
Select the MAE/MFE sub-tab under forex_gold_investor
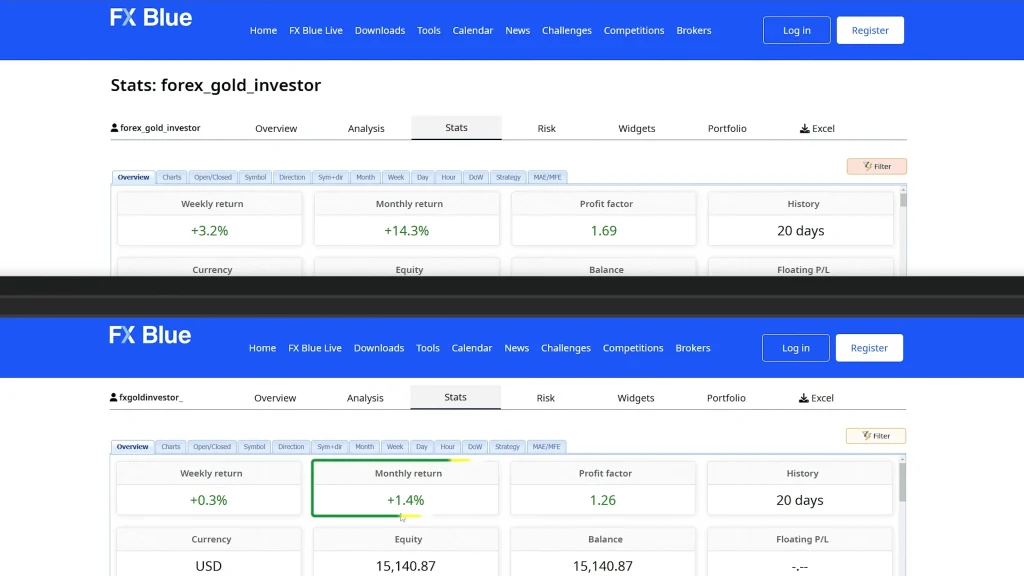[x=547, y=177]
